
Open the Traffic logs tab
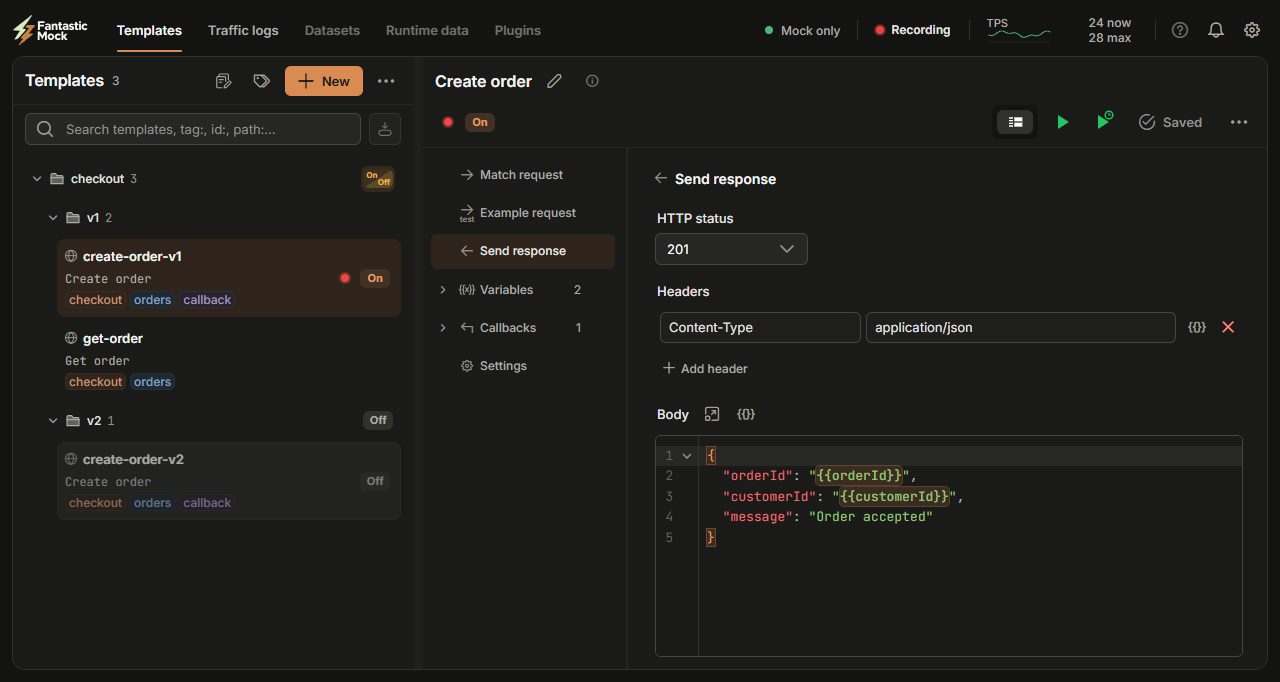click(243, 30)
